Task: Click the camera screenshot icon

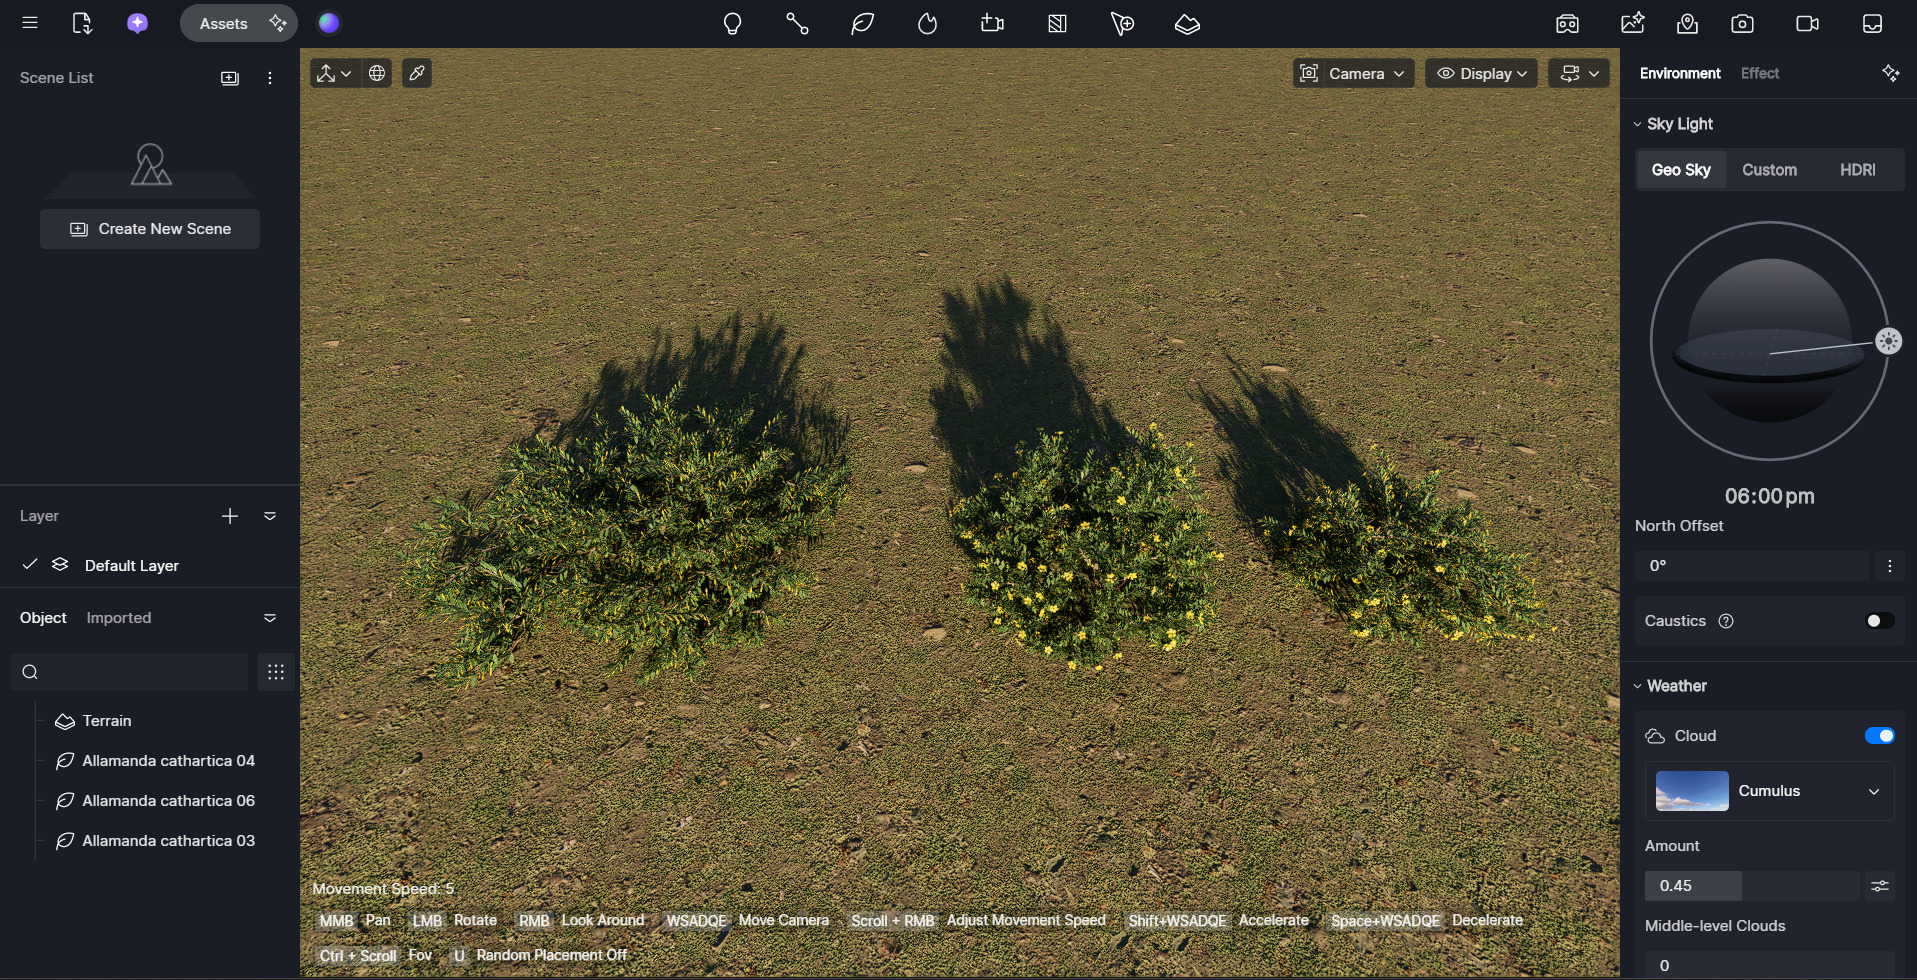Action: [1742, 24]
